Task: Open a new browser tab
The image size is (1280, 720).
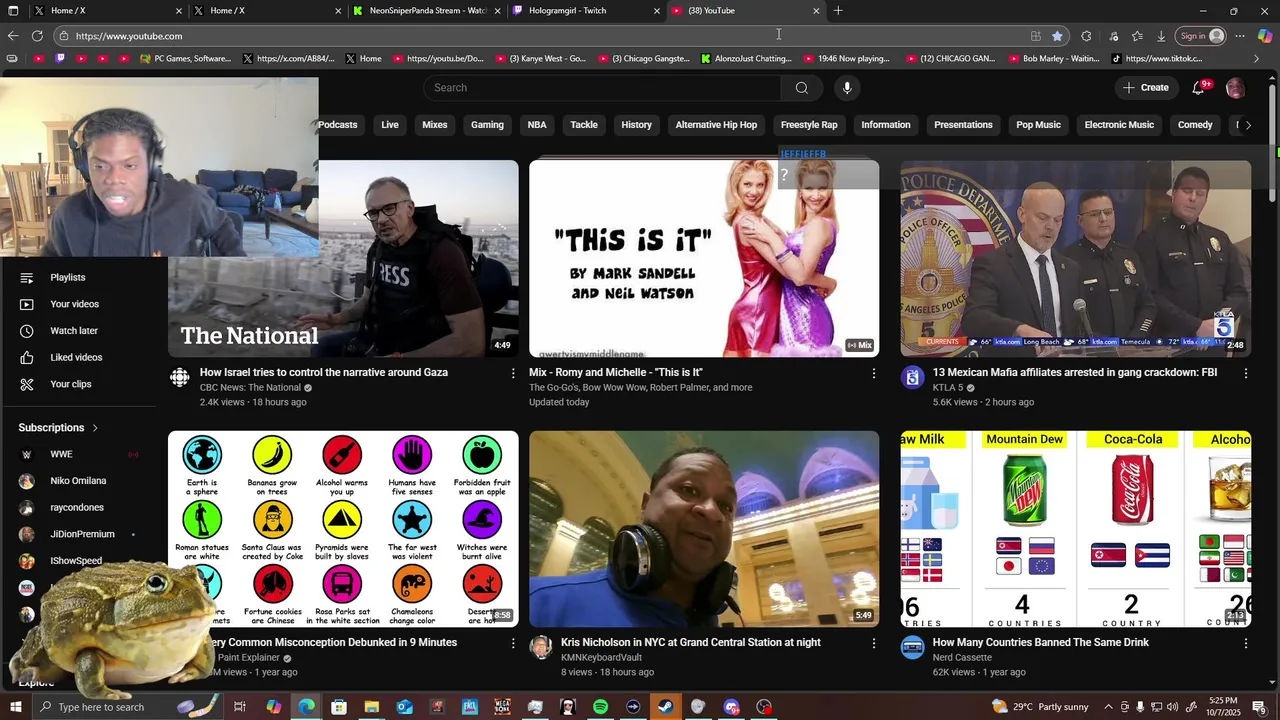Action: click(x=838, y=11)
